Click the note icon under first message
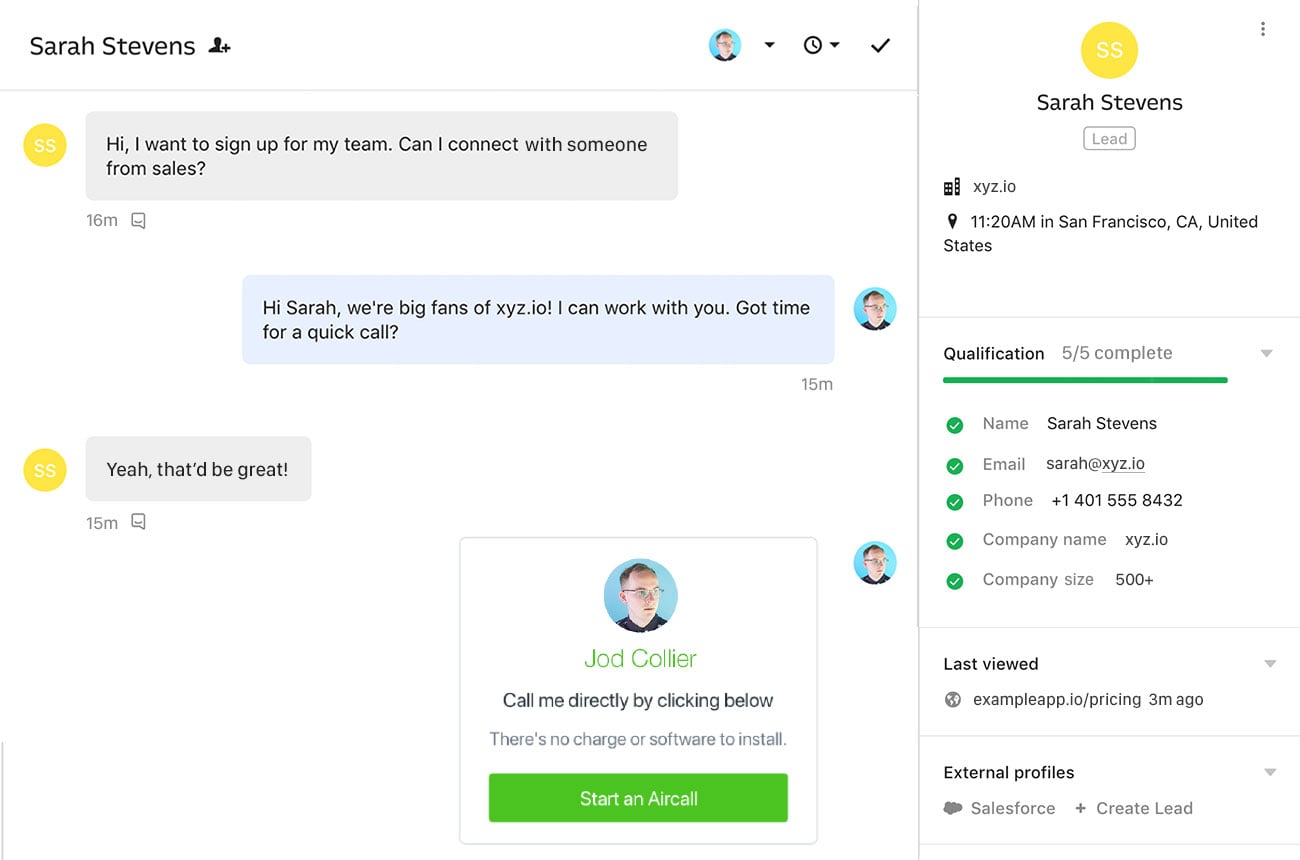Image resolution: width=1300 pixels, height=860 pixels. pyautogui.click(x=139, y=220)
